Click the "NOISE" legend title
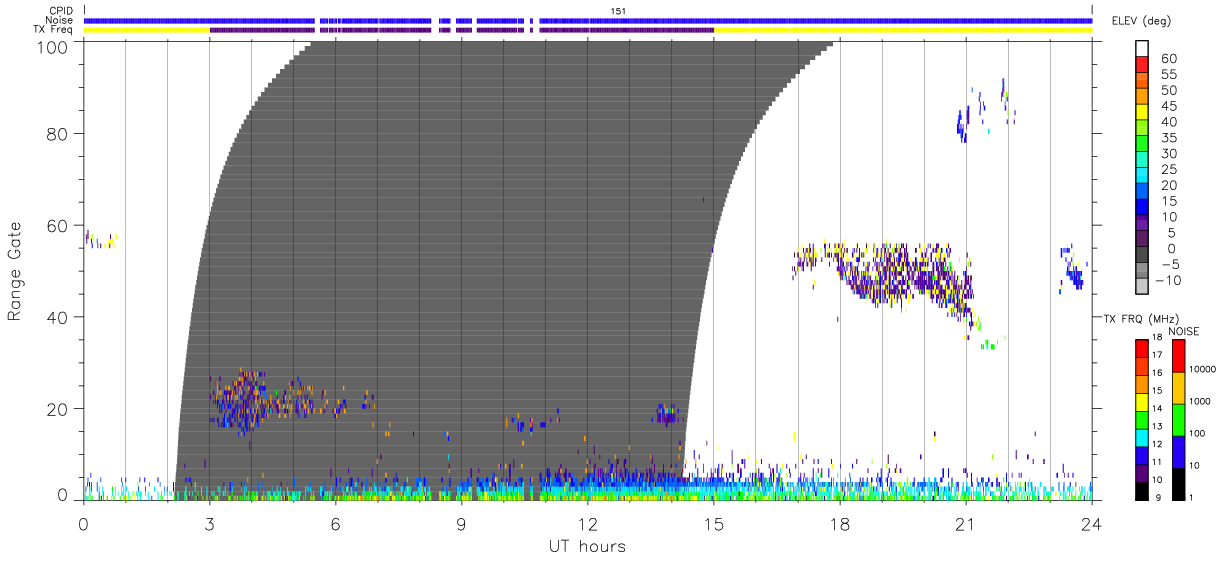The image size is (1228, 567). 1184,331
